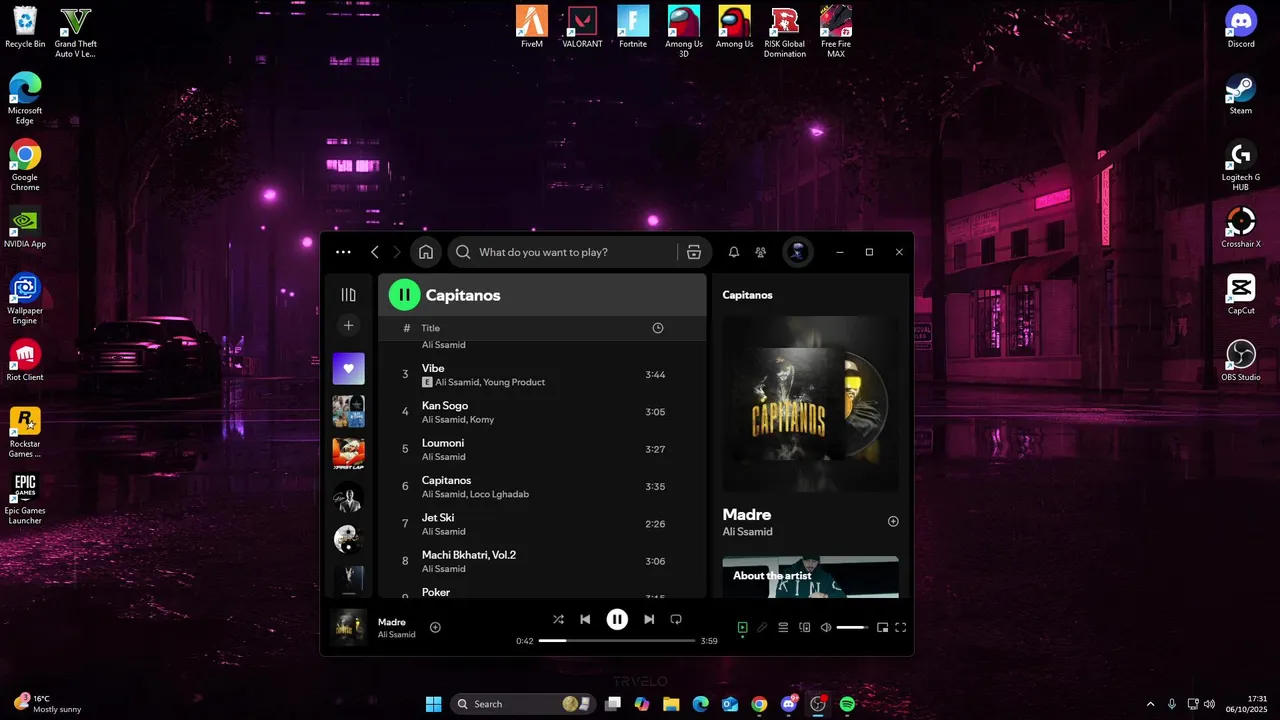Open Liked Songs playlist thumbnail
1280x720 pixels.
[x=348, y=368]
